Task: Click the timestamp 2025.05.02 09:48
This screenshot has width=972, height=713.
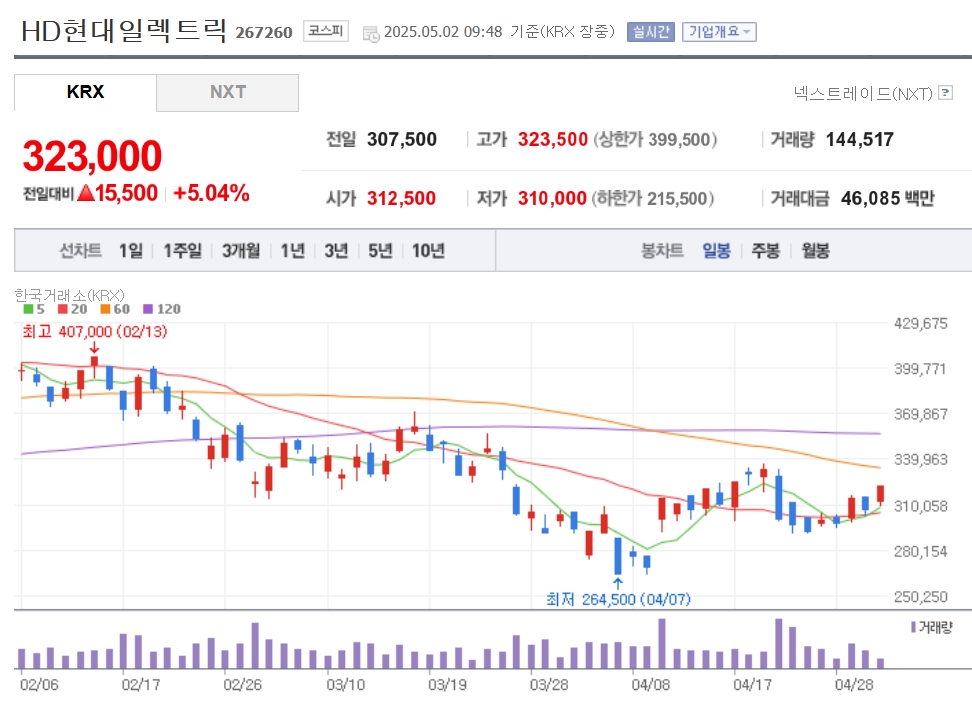Action: pos(443,32)
